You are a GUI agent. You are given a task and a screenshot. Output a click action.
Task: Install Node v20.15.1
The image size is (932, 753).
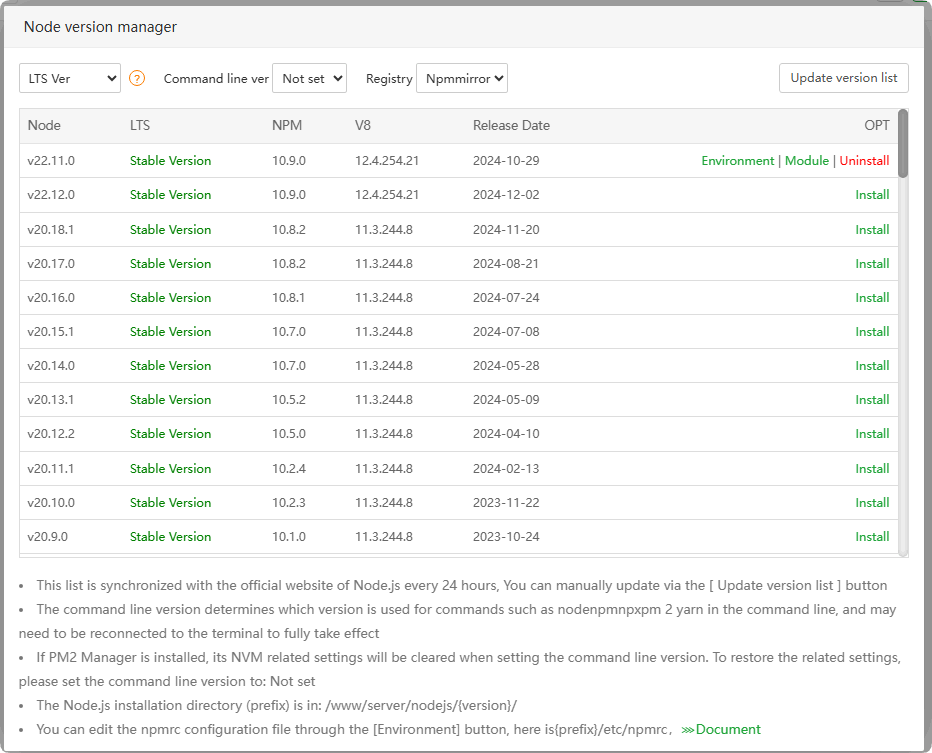click(x=872, y=332)
